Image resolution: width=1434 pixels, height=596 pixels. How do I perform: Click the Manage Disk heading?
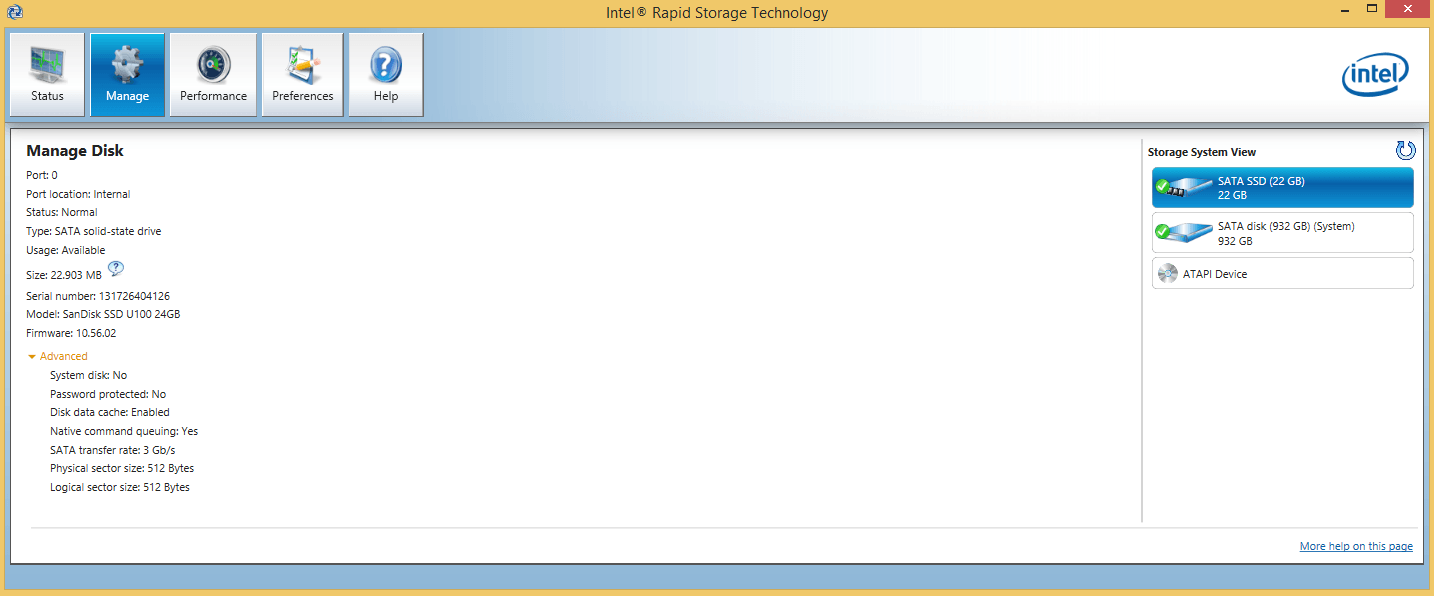tap(75, 151)
